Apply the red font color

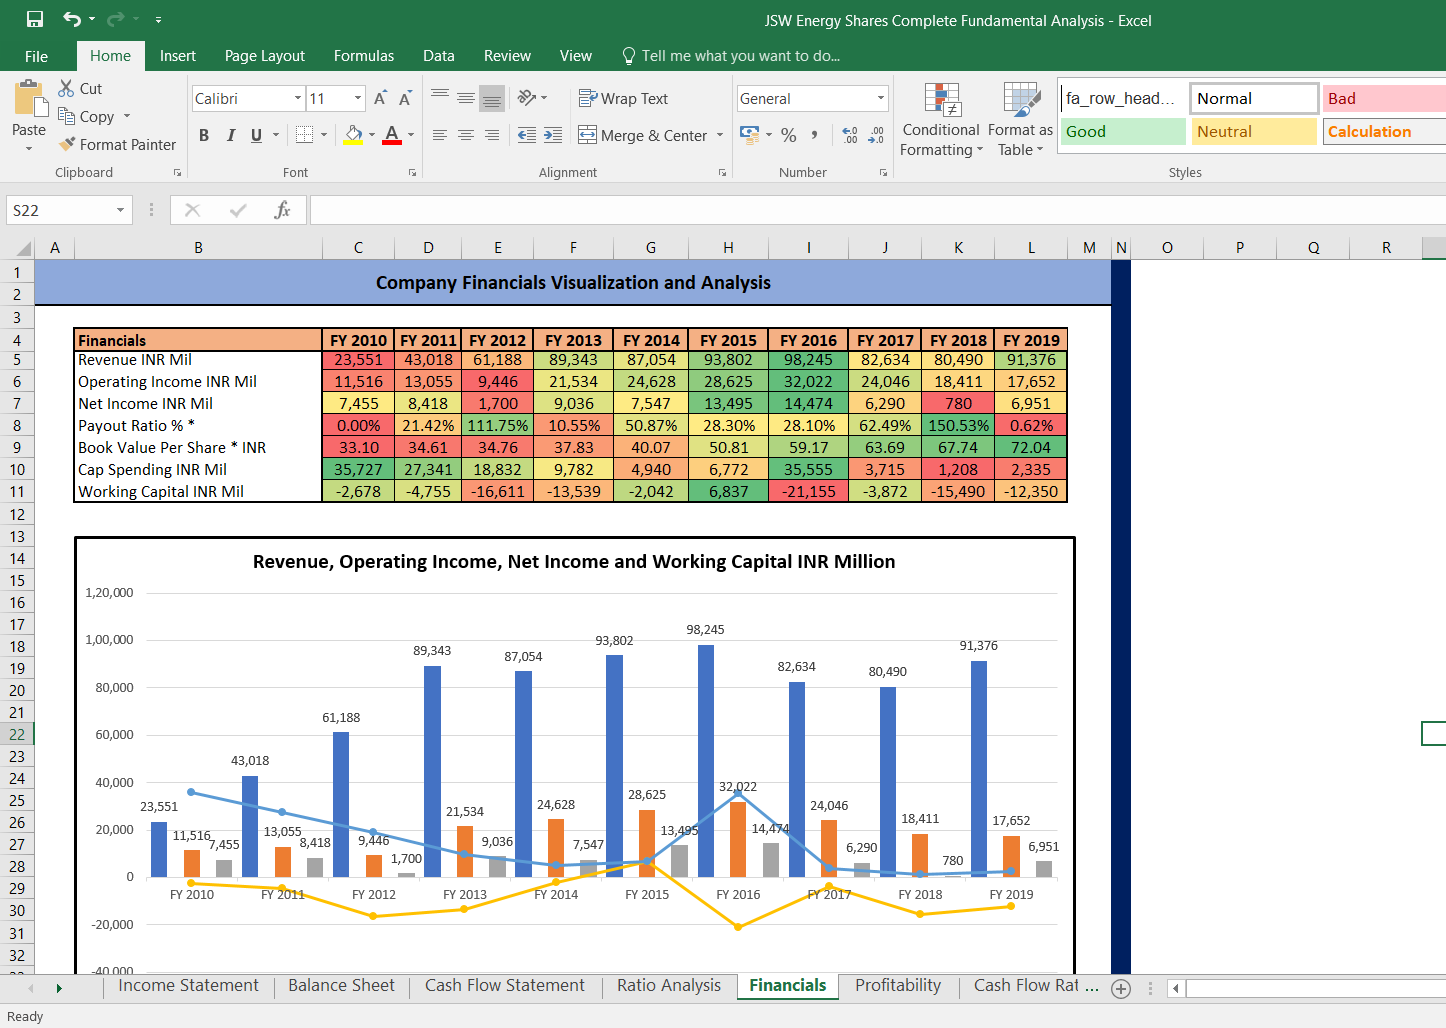tap(392, 135)
